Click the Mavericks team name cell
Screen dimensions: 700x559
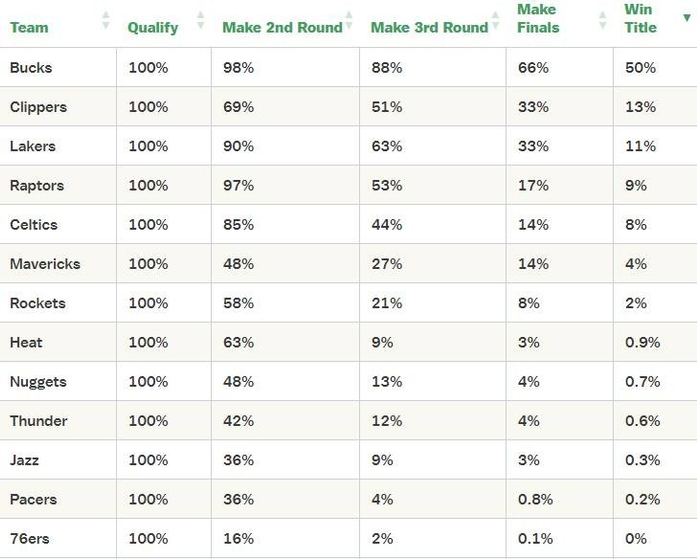point(45,264)
